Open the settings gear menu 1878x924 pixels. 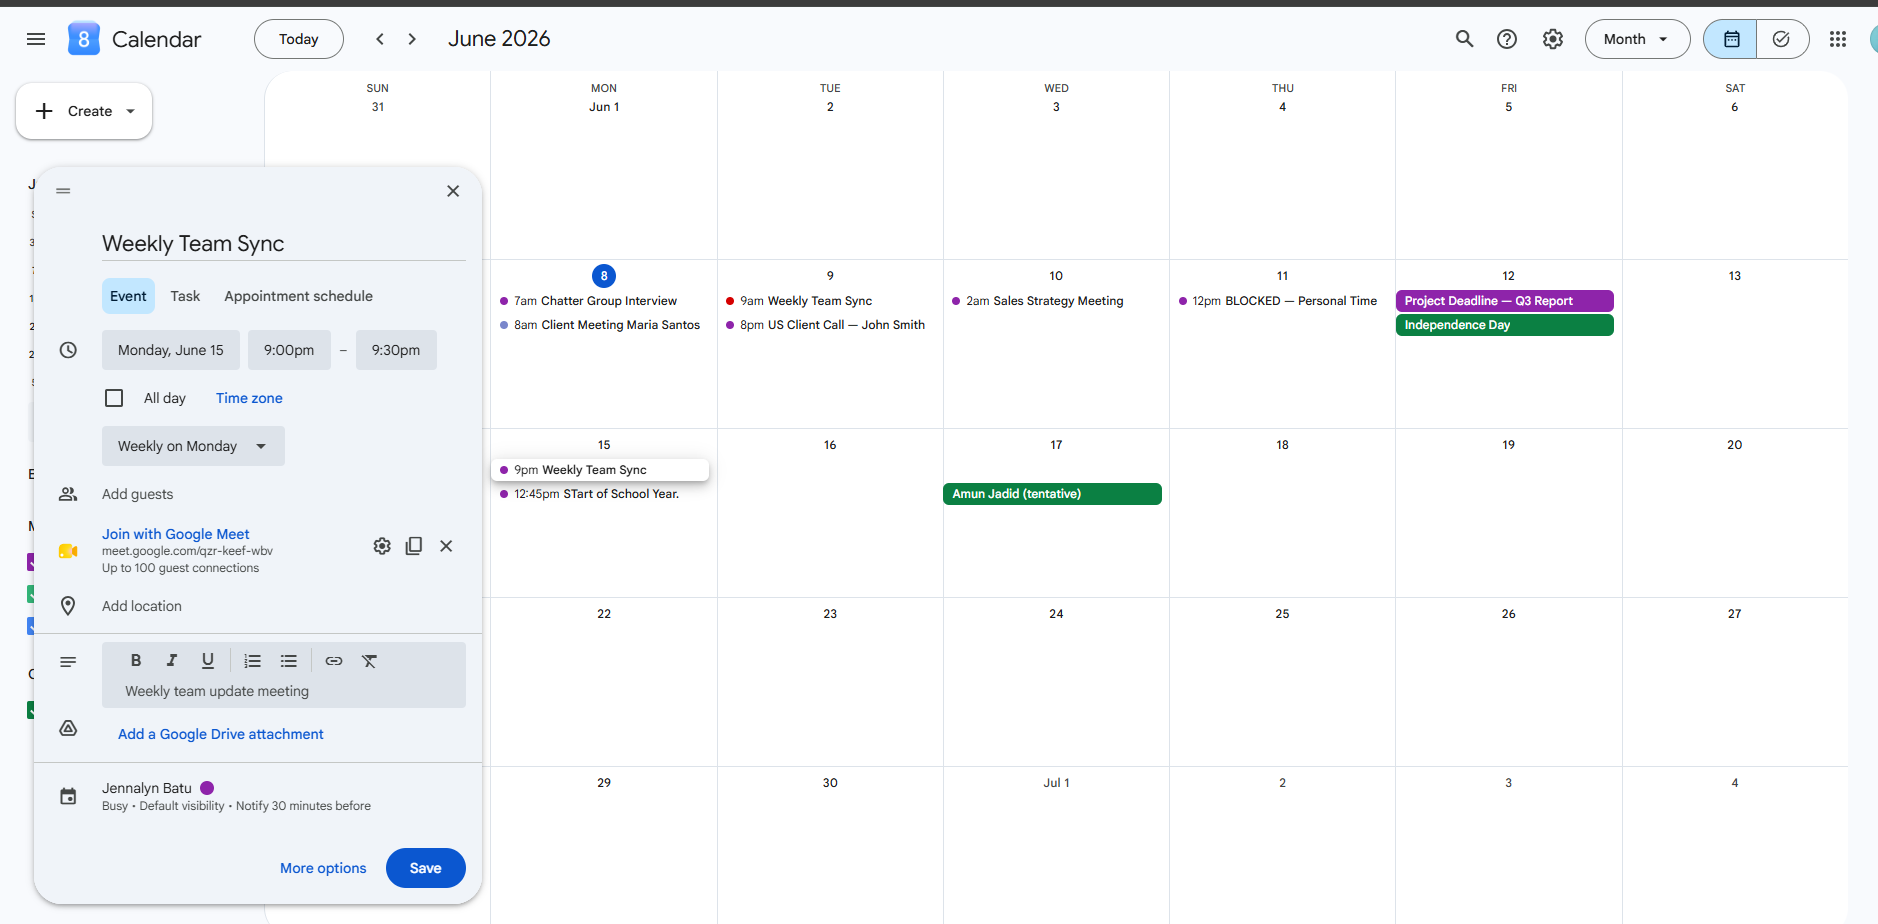1552,39
